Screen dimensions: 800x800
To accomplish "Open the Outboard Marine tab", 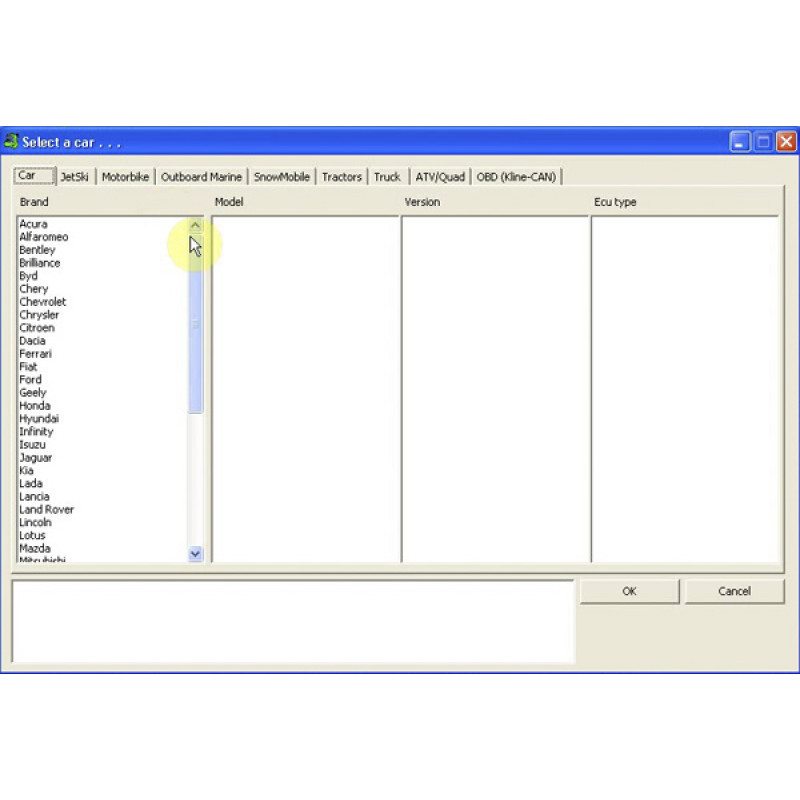I will [202, 175].
